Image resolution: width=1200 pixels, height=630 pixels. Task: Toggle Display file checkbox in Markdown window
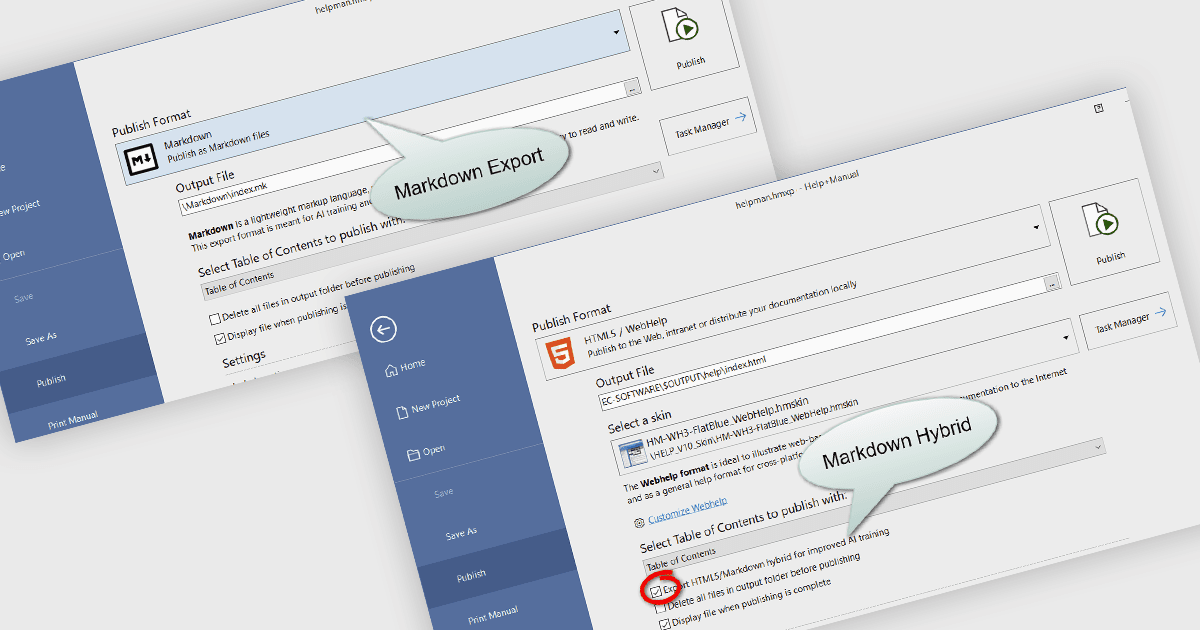pyautogui.click(x=220, y=337)
